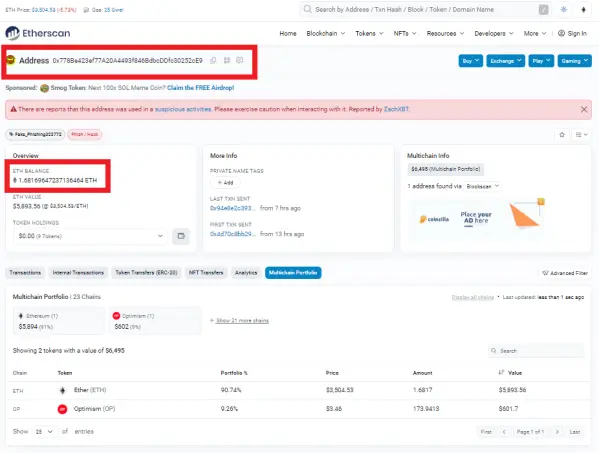Click the Buy button
This screenshot has width=599, height=453.
tap(471, 61)
